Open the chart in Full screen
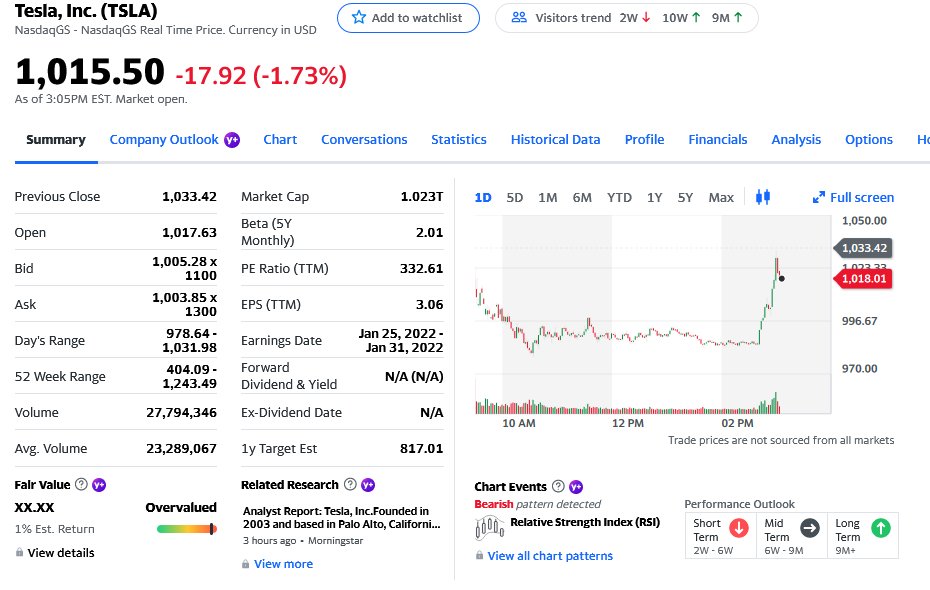The height and width of the screenshot is (590, 930). click(853, 197)
